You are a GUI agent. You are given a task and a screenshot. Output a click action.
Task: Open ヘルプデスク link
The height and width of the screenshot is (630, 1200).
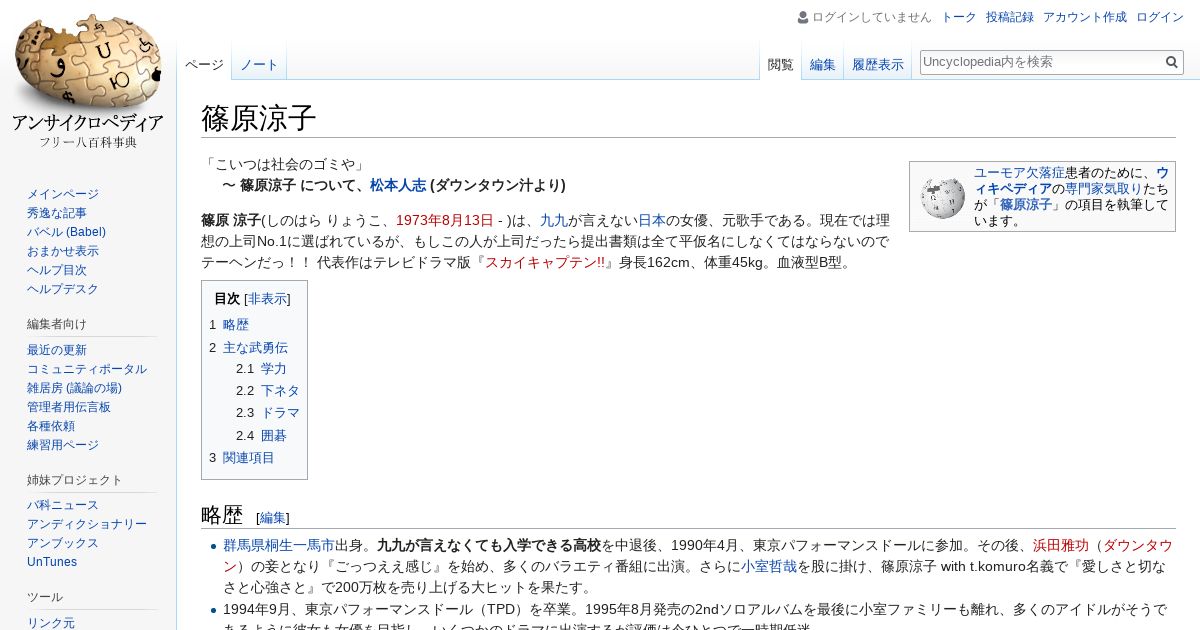pos(63,289)
